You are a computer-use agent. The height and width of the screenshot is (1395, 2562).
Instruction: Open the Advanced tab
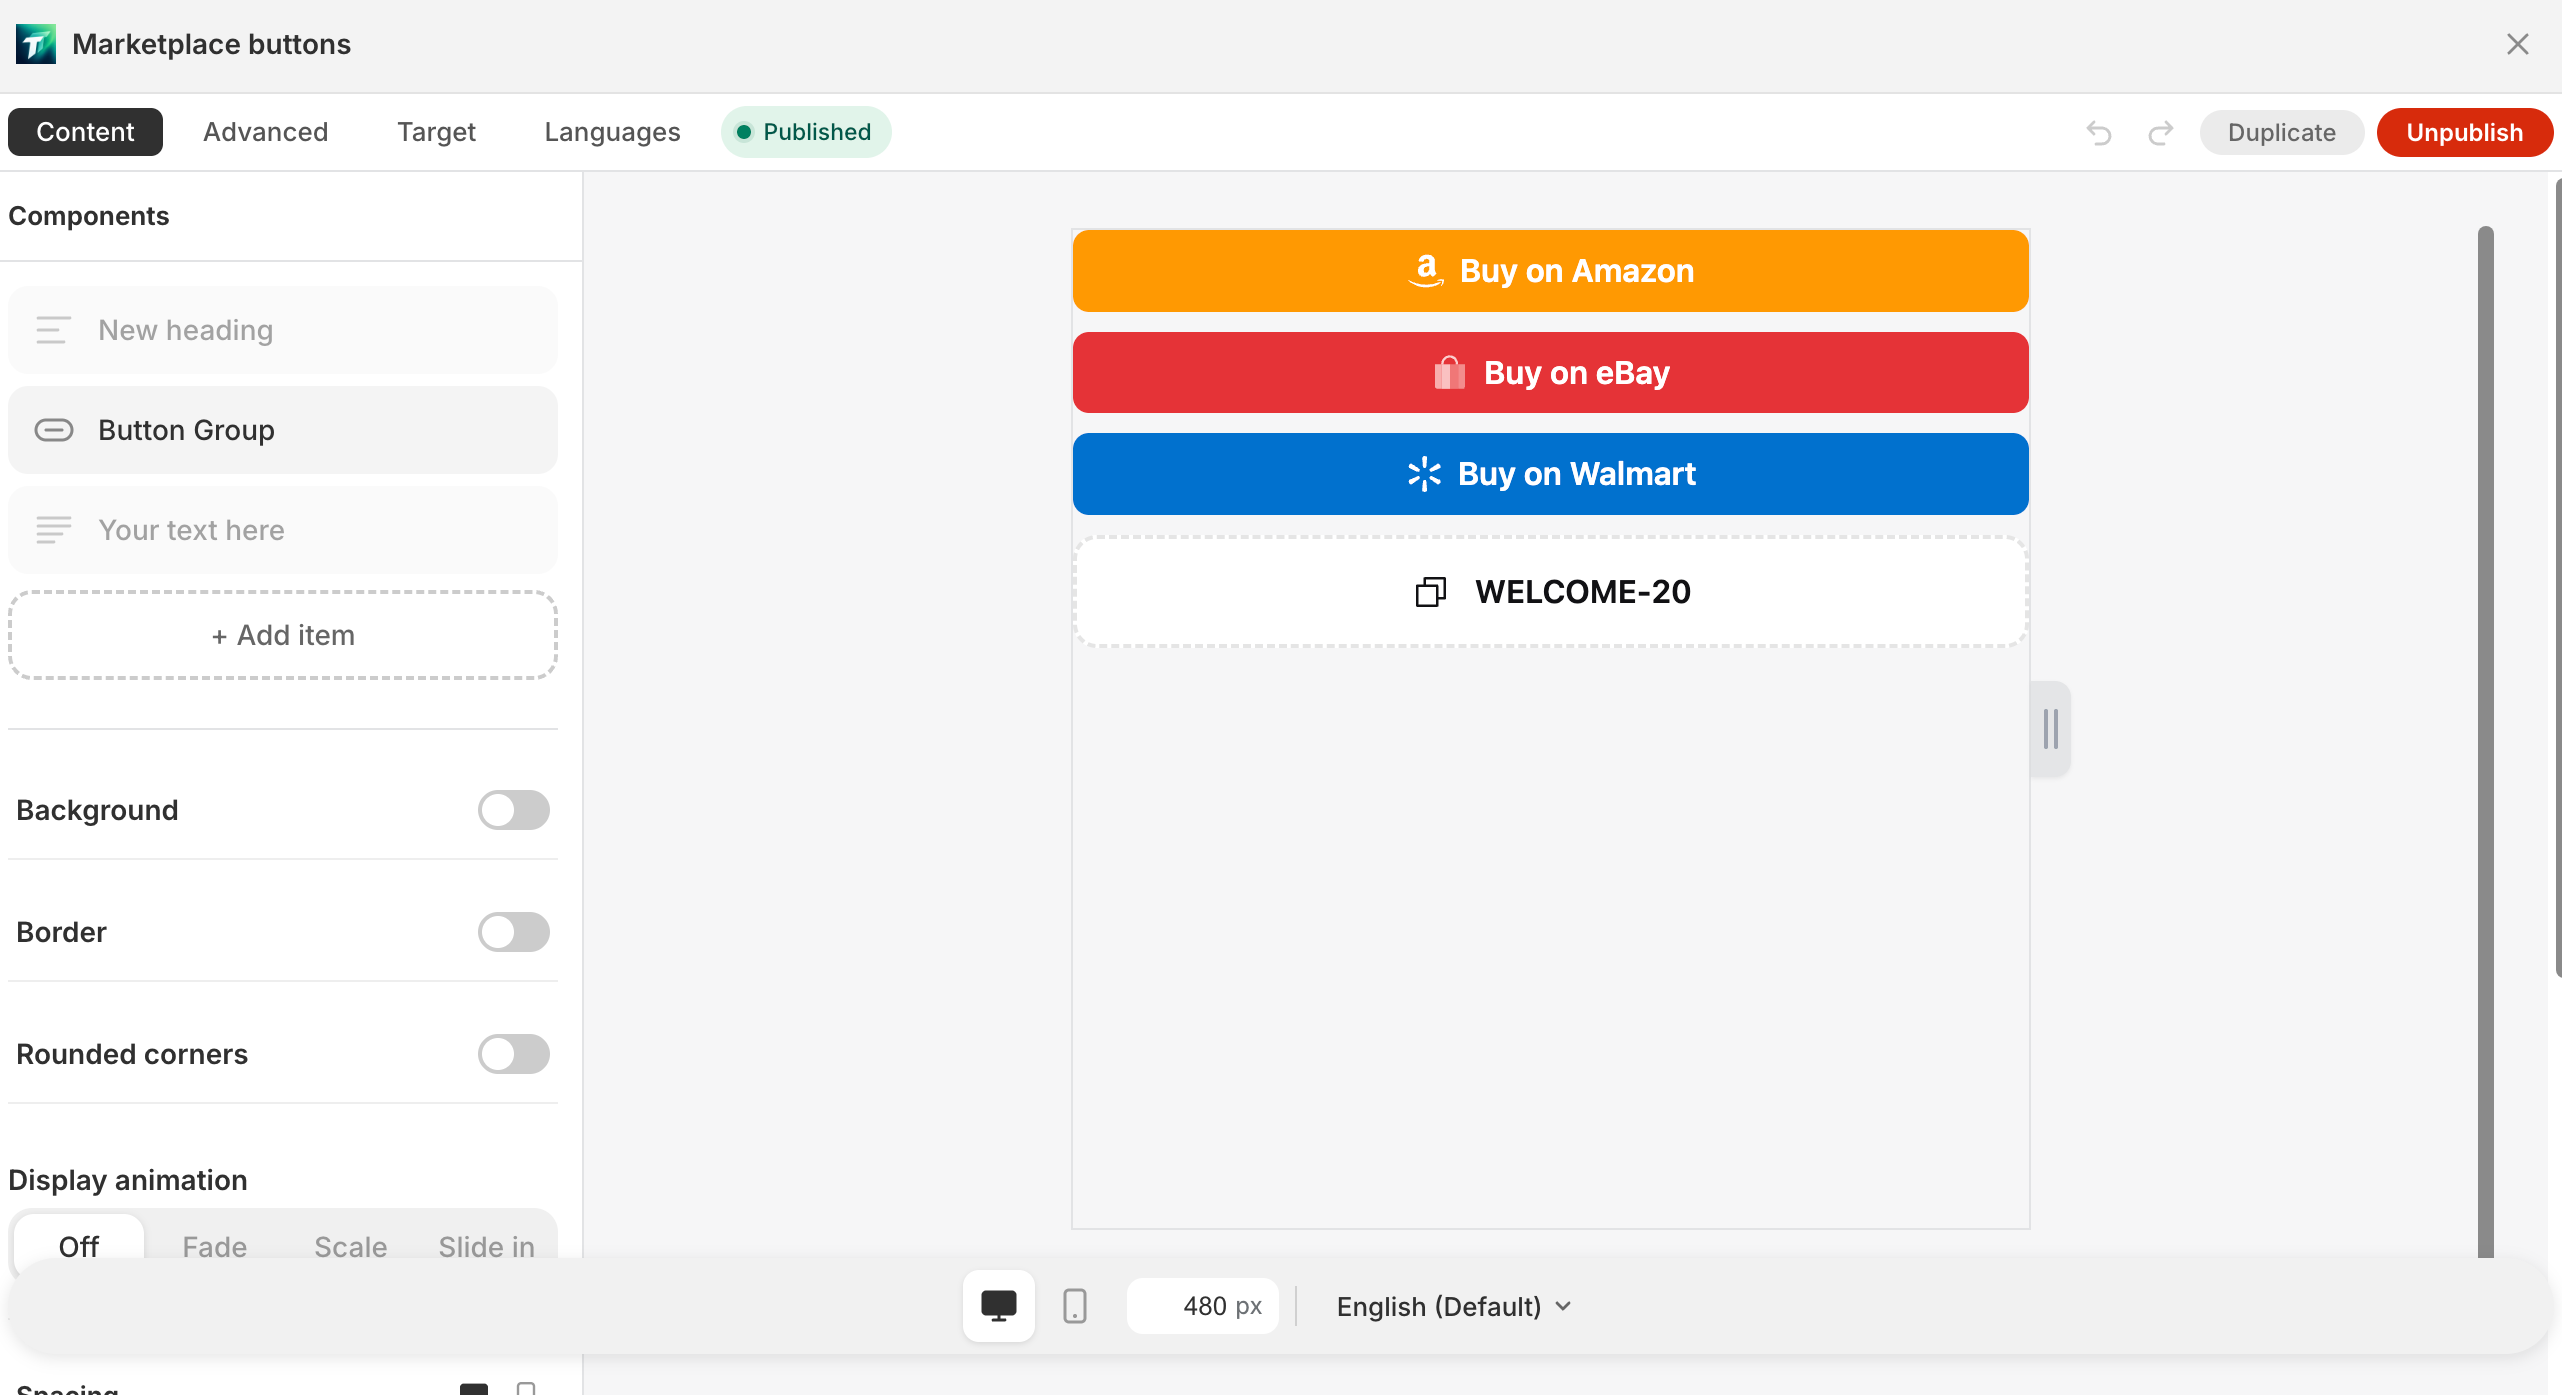(266, 132)
